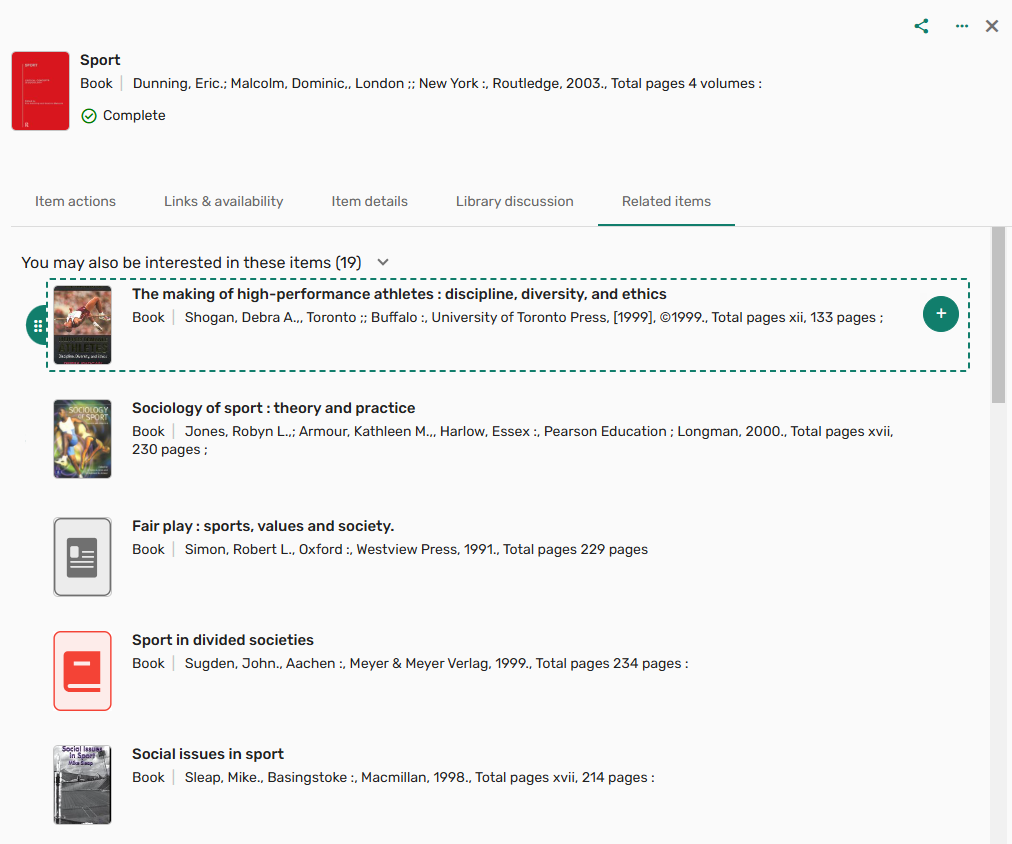Collapse the interested items list chevron
Image resolution: width=1012 pixels, height=844 pixels.
(383, 262)
